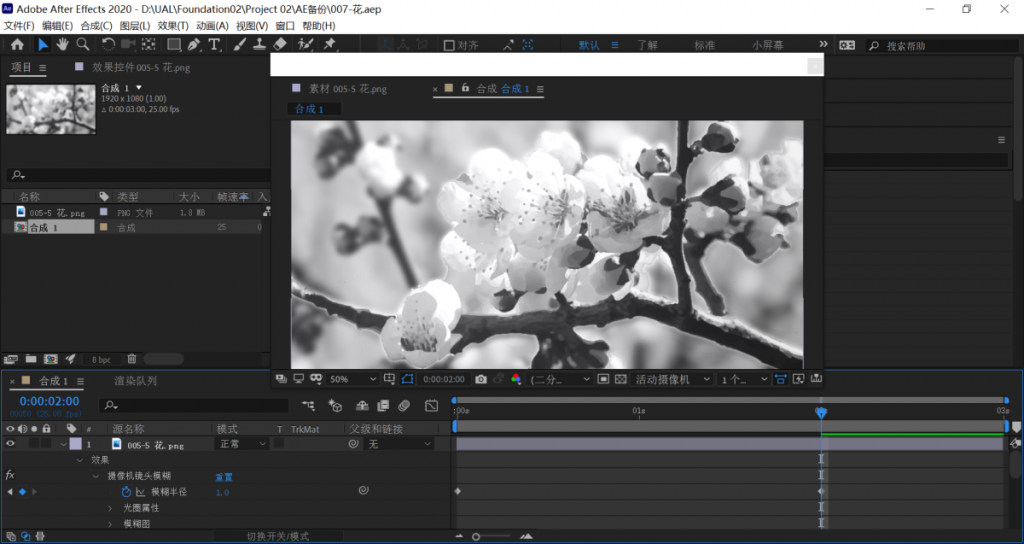Open the Graph Editor icon in timeline
This screenshot has height=544, width=1024.
(431, 406)
